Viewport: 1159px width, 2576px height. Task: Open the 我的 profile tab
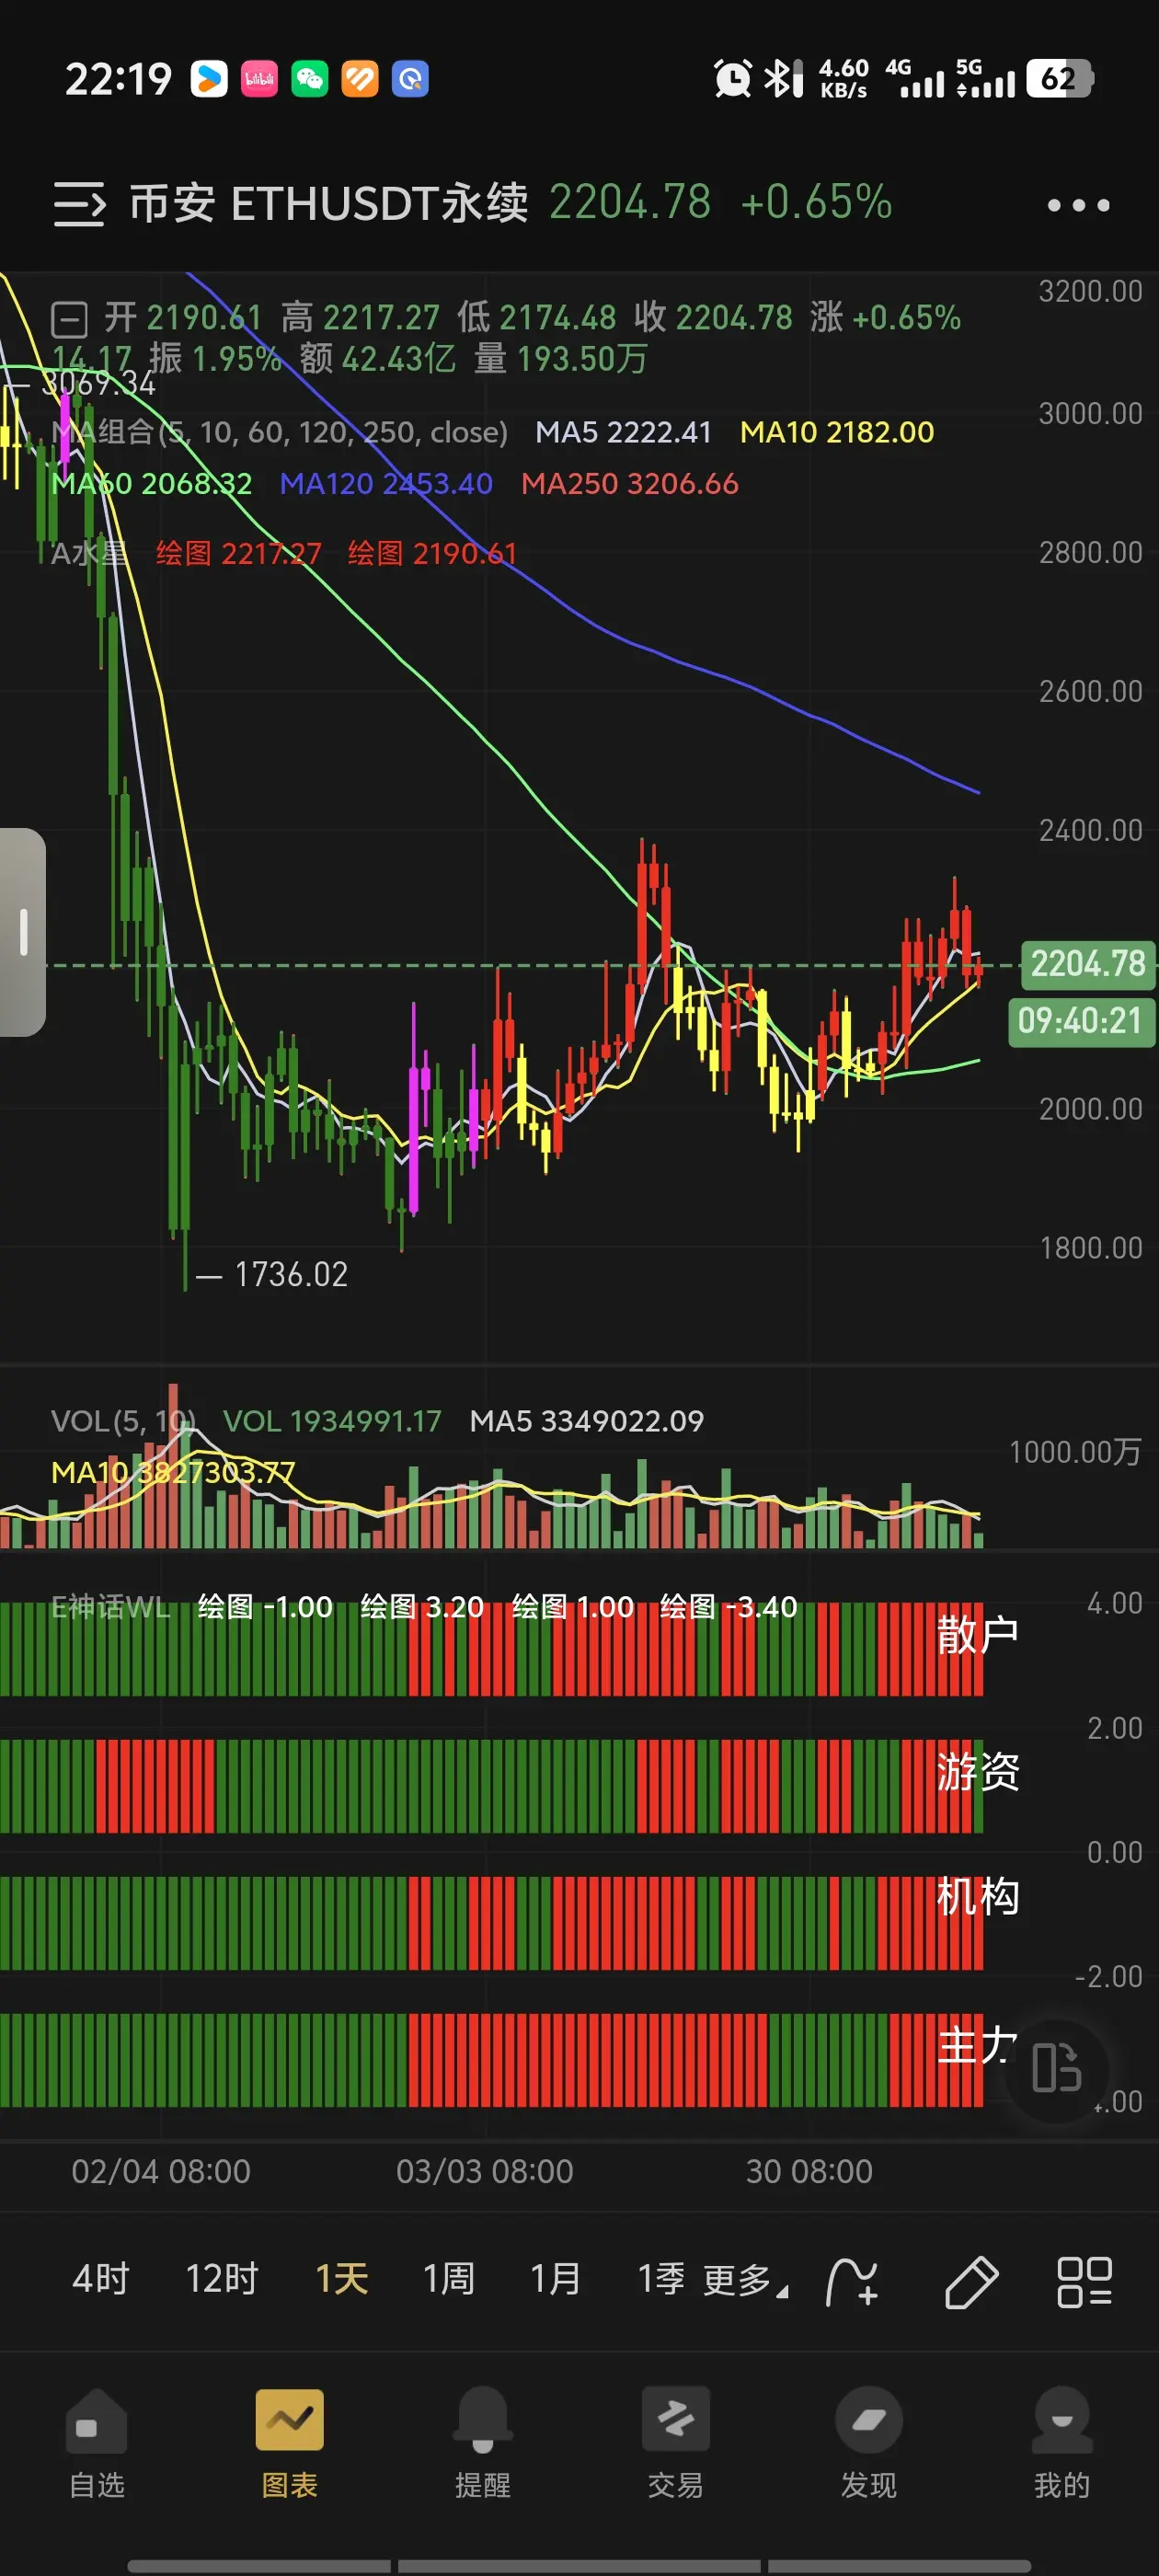[1062, 2443]
